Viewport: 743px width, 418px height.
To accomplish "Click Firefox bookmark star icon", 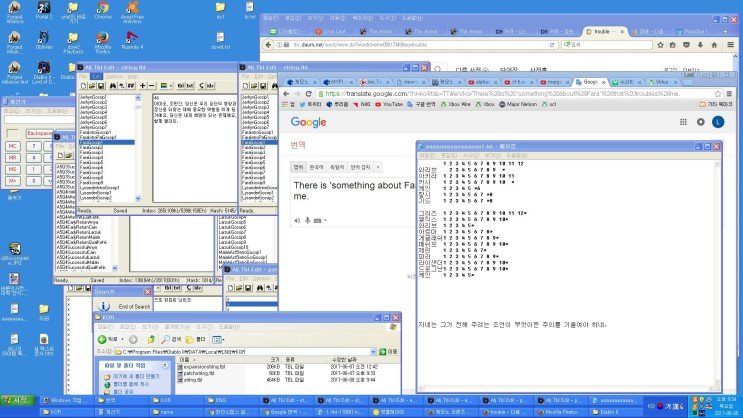I will [x=660, y=45].
